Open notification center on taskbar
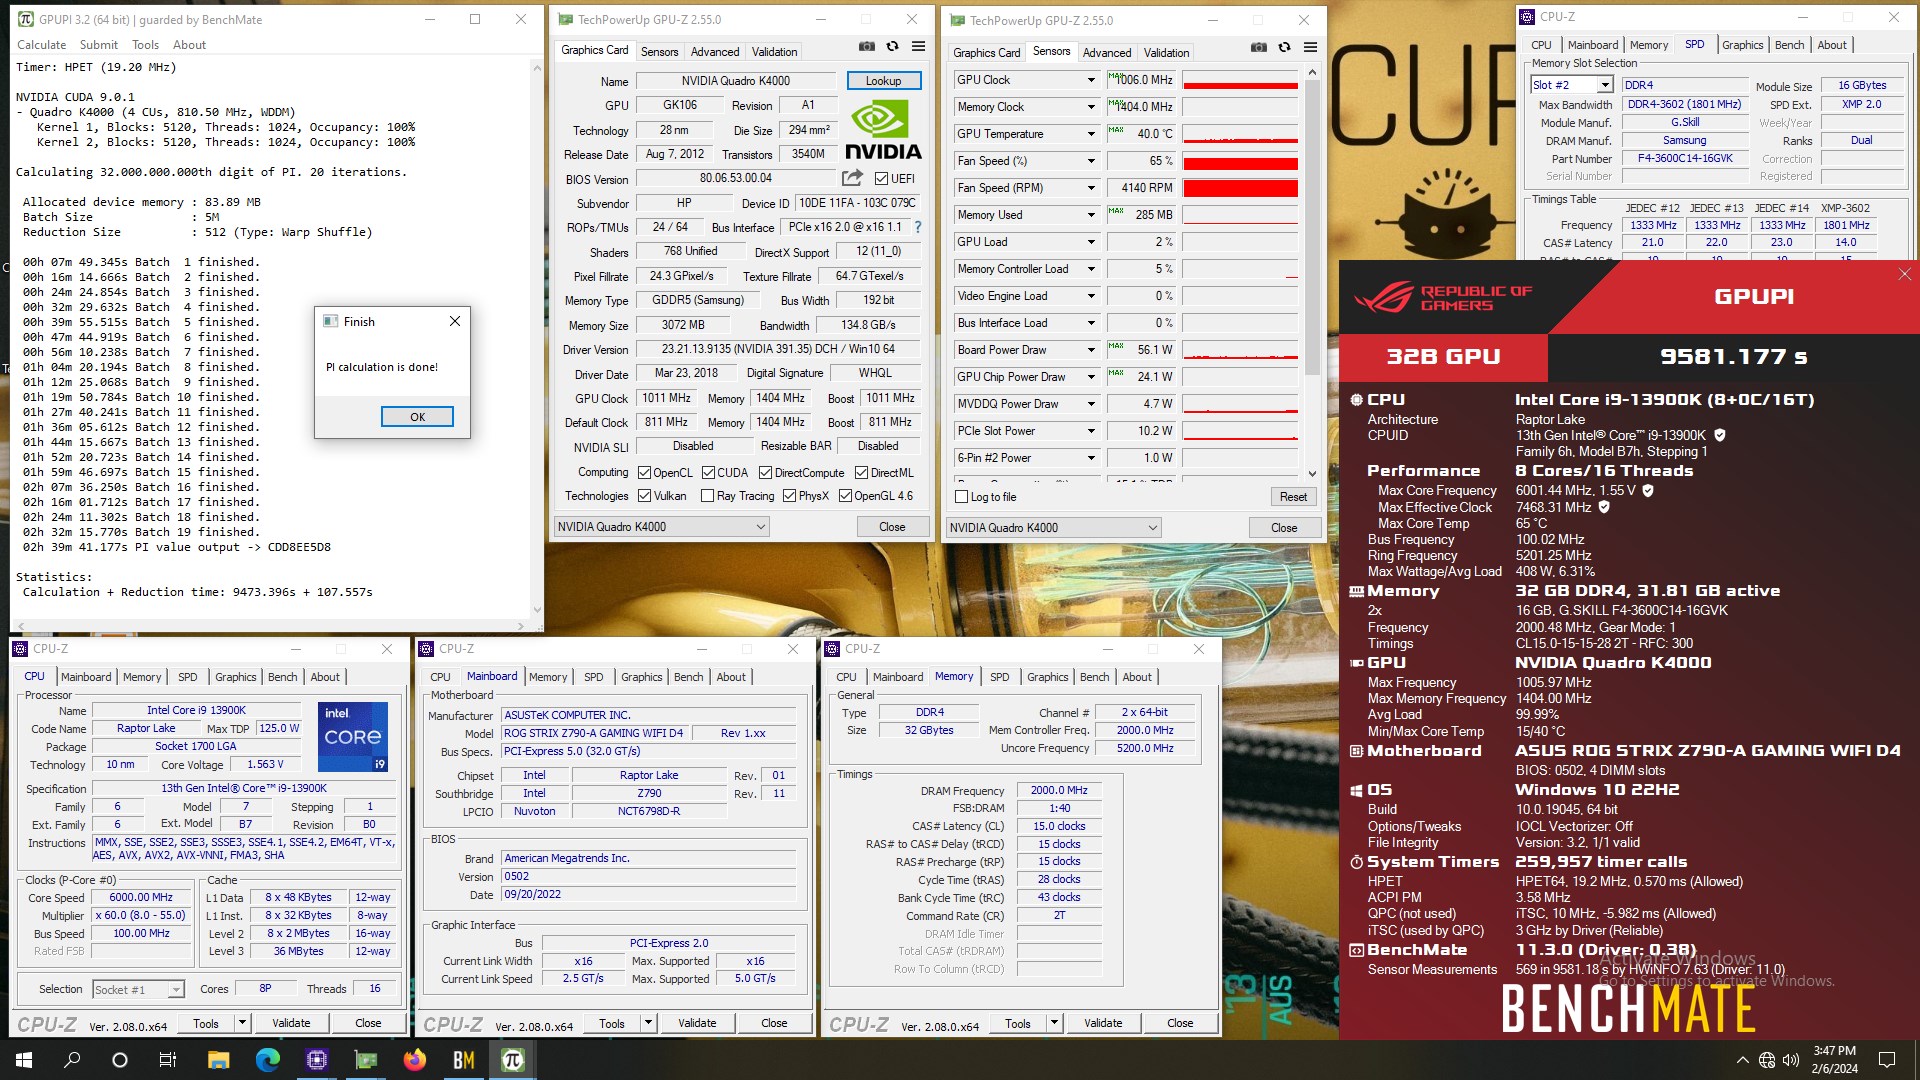This screenshot has width=1920, height=1080. [x=1887, y=1060]
